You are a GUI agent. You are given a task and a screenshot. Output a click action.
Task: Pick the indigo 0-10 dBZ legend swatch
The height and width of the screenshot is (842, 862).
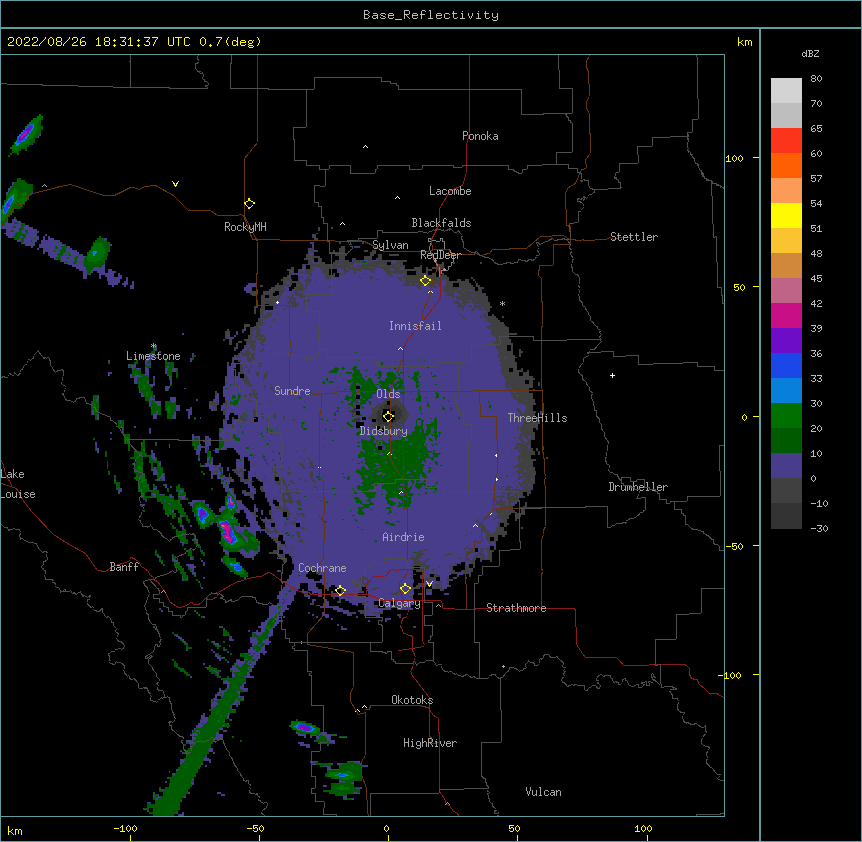(786, 466)
